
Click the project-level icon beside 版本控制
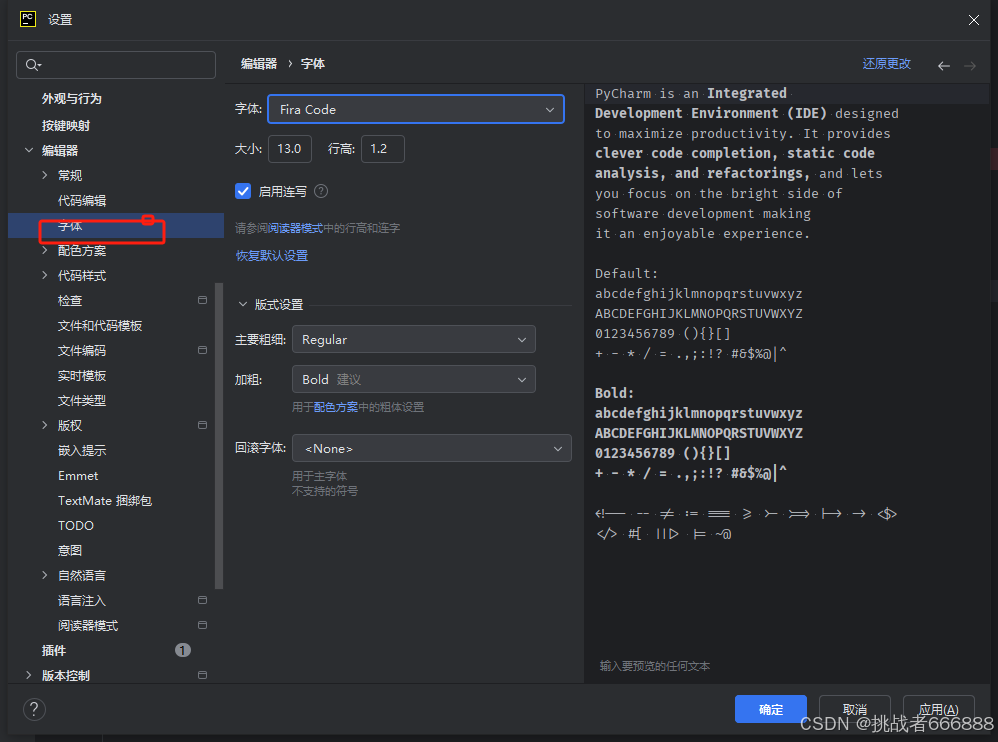tap(202, 675)
